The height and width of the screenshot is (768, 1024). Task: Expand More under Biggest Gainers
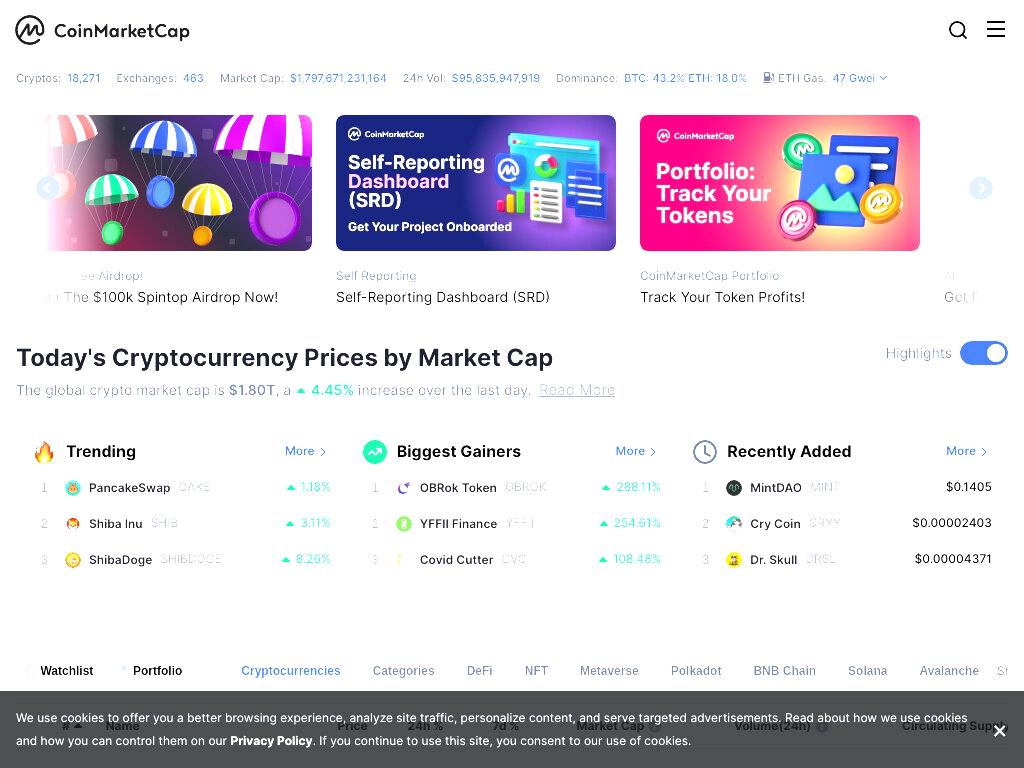pos(635,451)
